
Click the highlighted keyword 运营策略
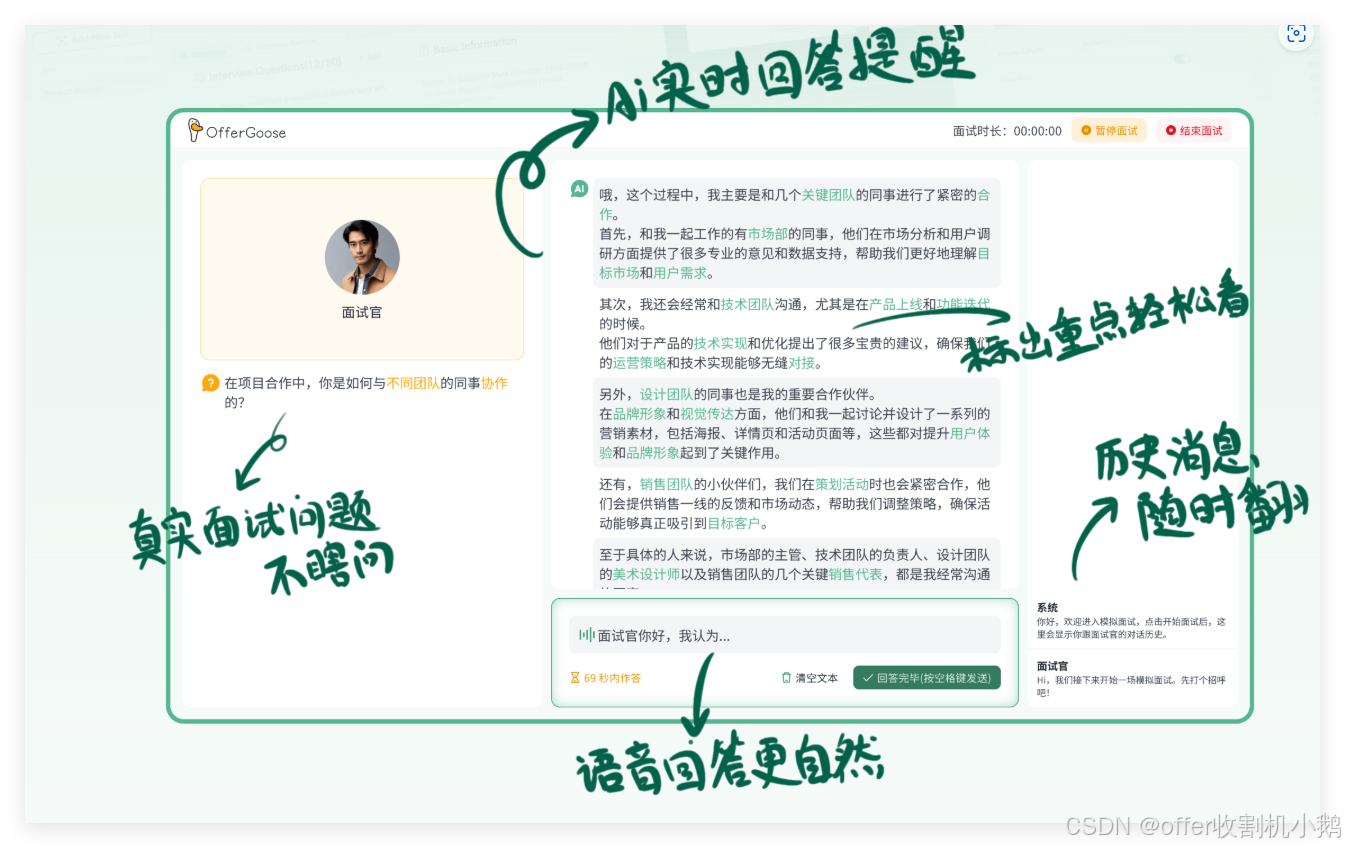click(x=640, y=363)
